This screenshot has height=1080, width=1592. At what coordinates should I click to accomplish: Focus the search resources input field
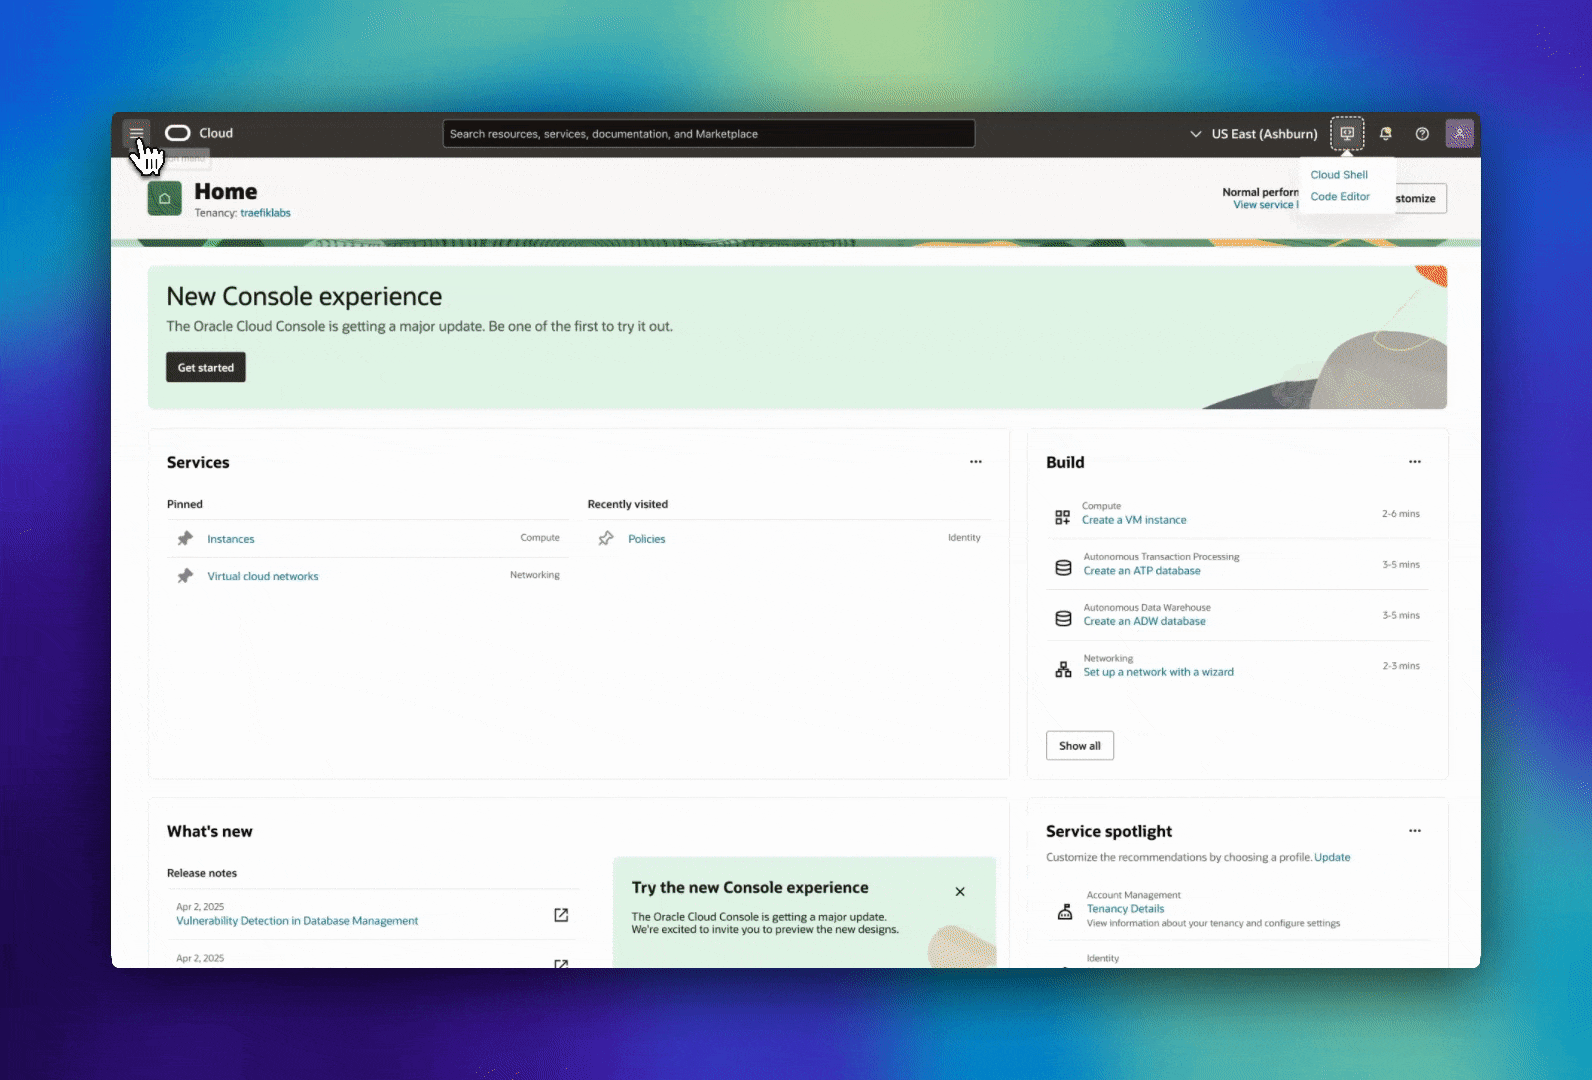pos(708,134)
